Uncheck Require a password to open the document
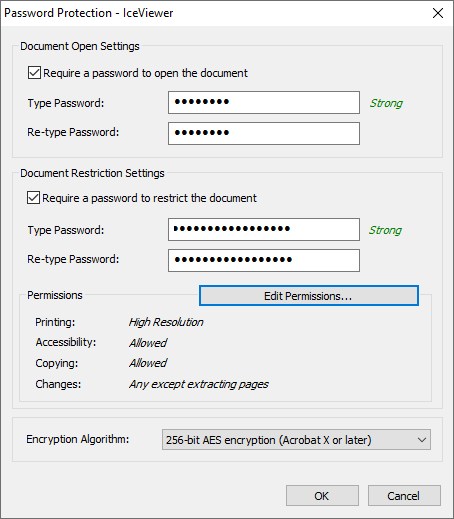The image size is (454, 519). point(34,73)
